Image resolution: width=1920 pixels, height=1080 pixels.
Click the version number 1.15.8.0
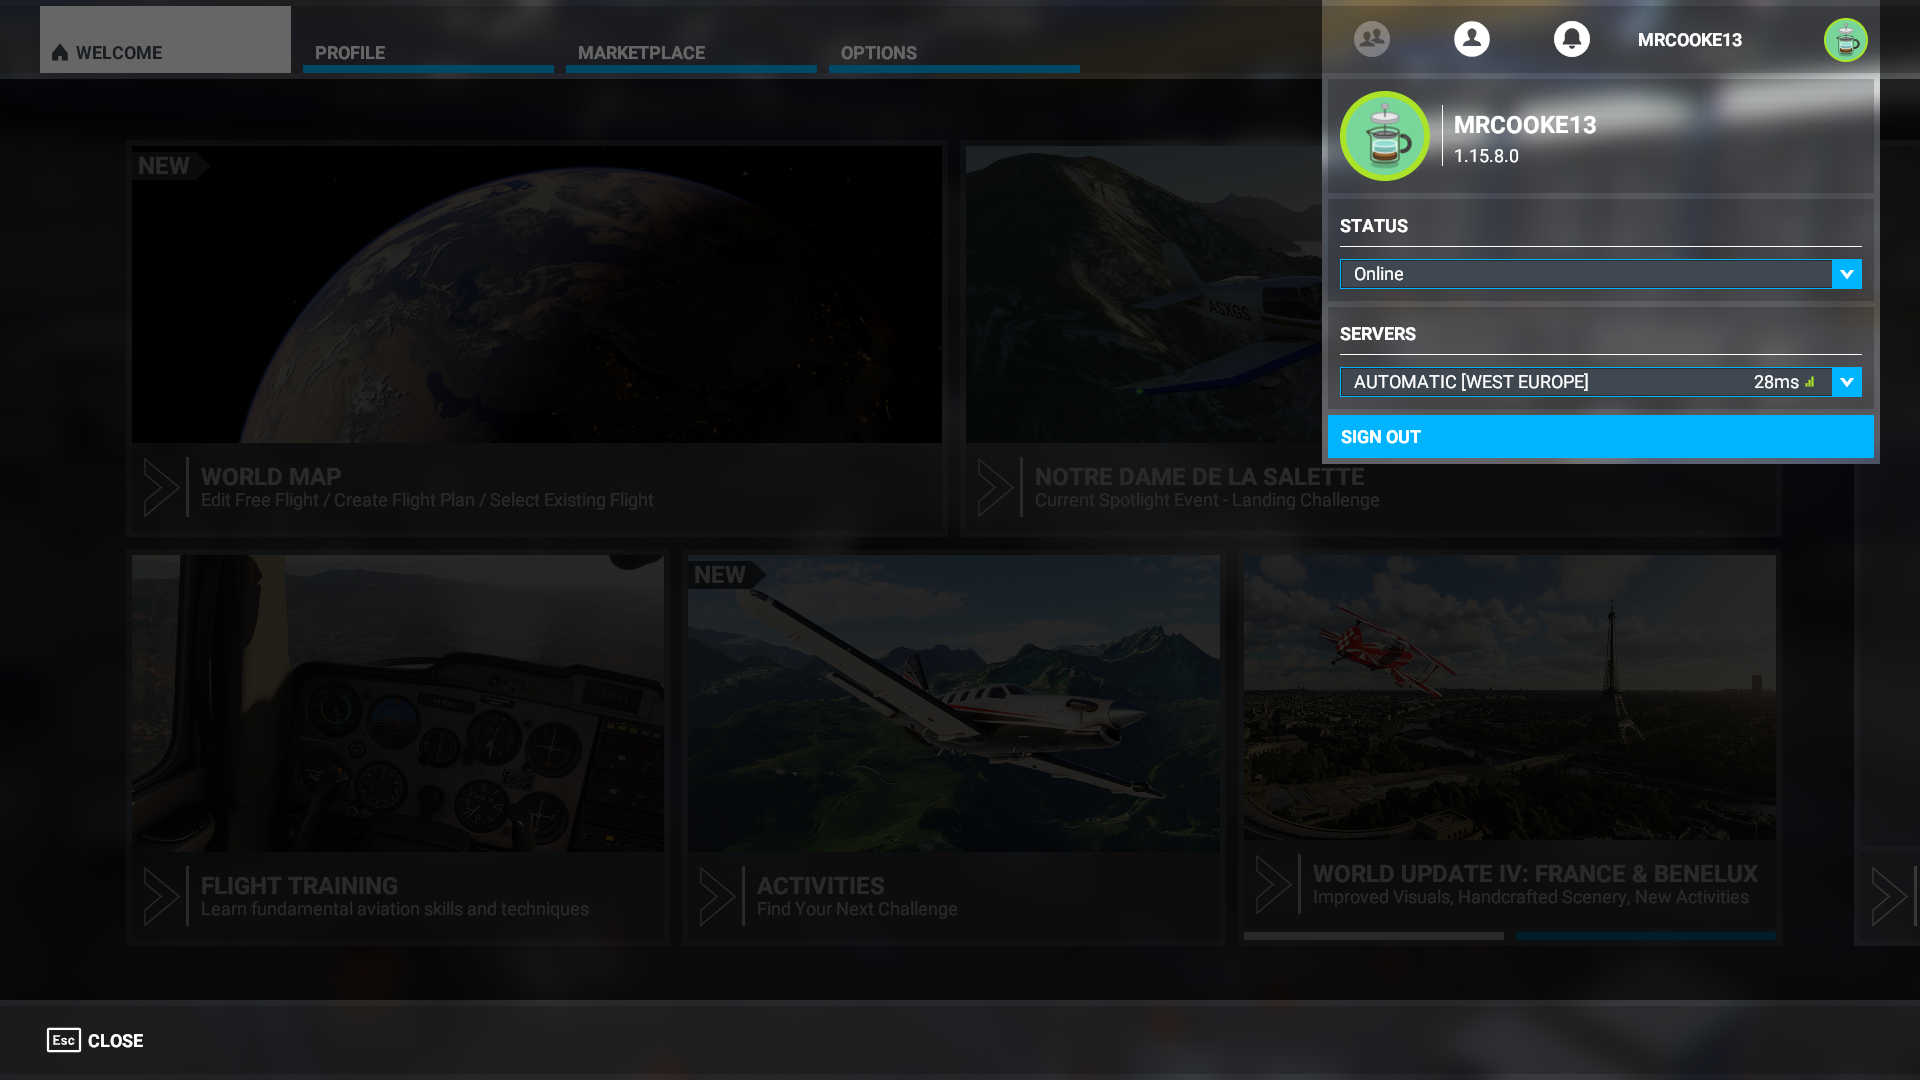pos(1486,157)
